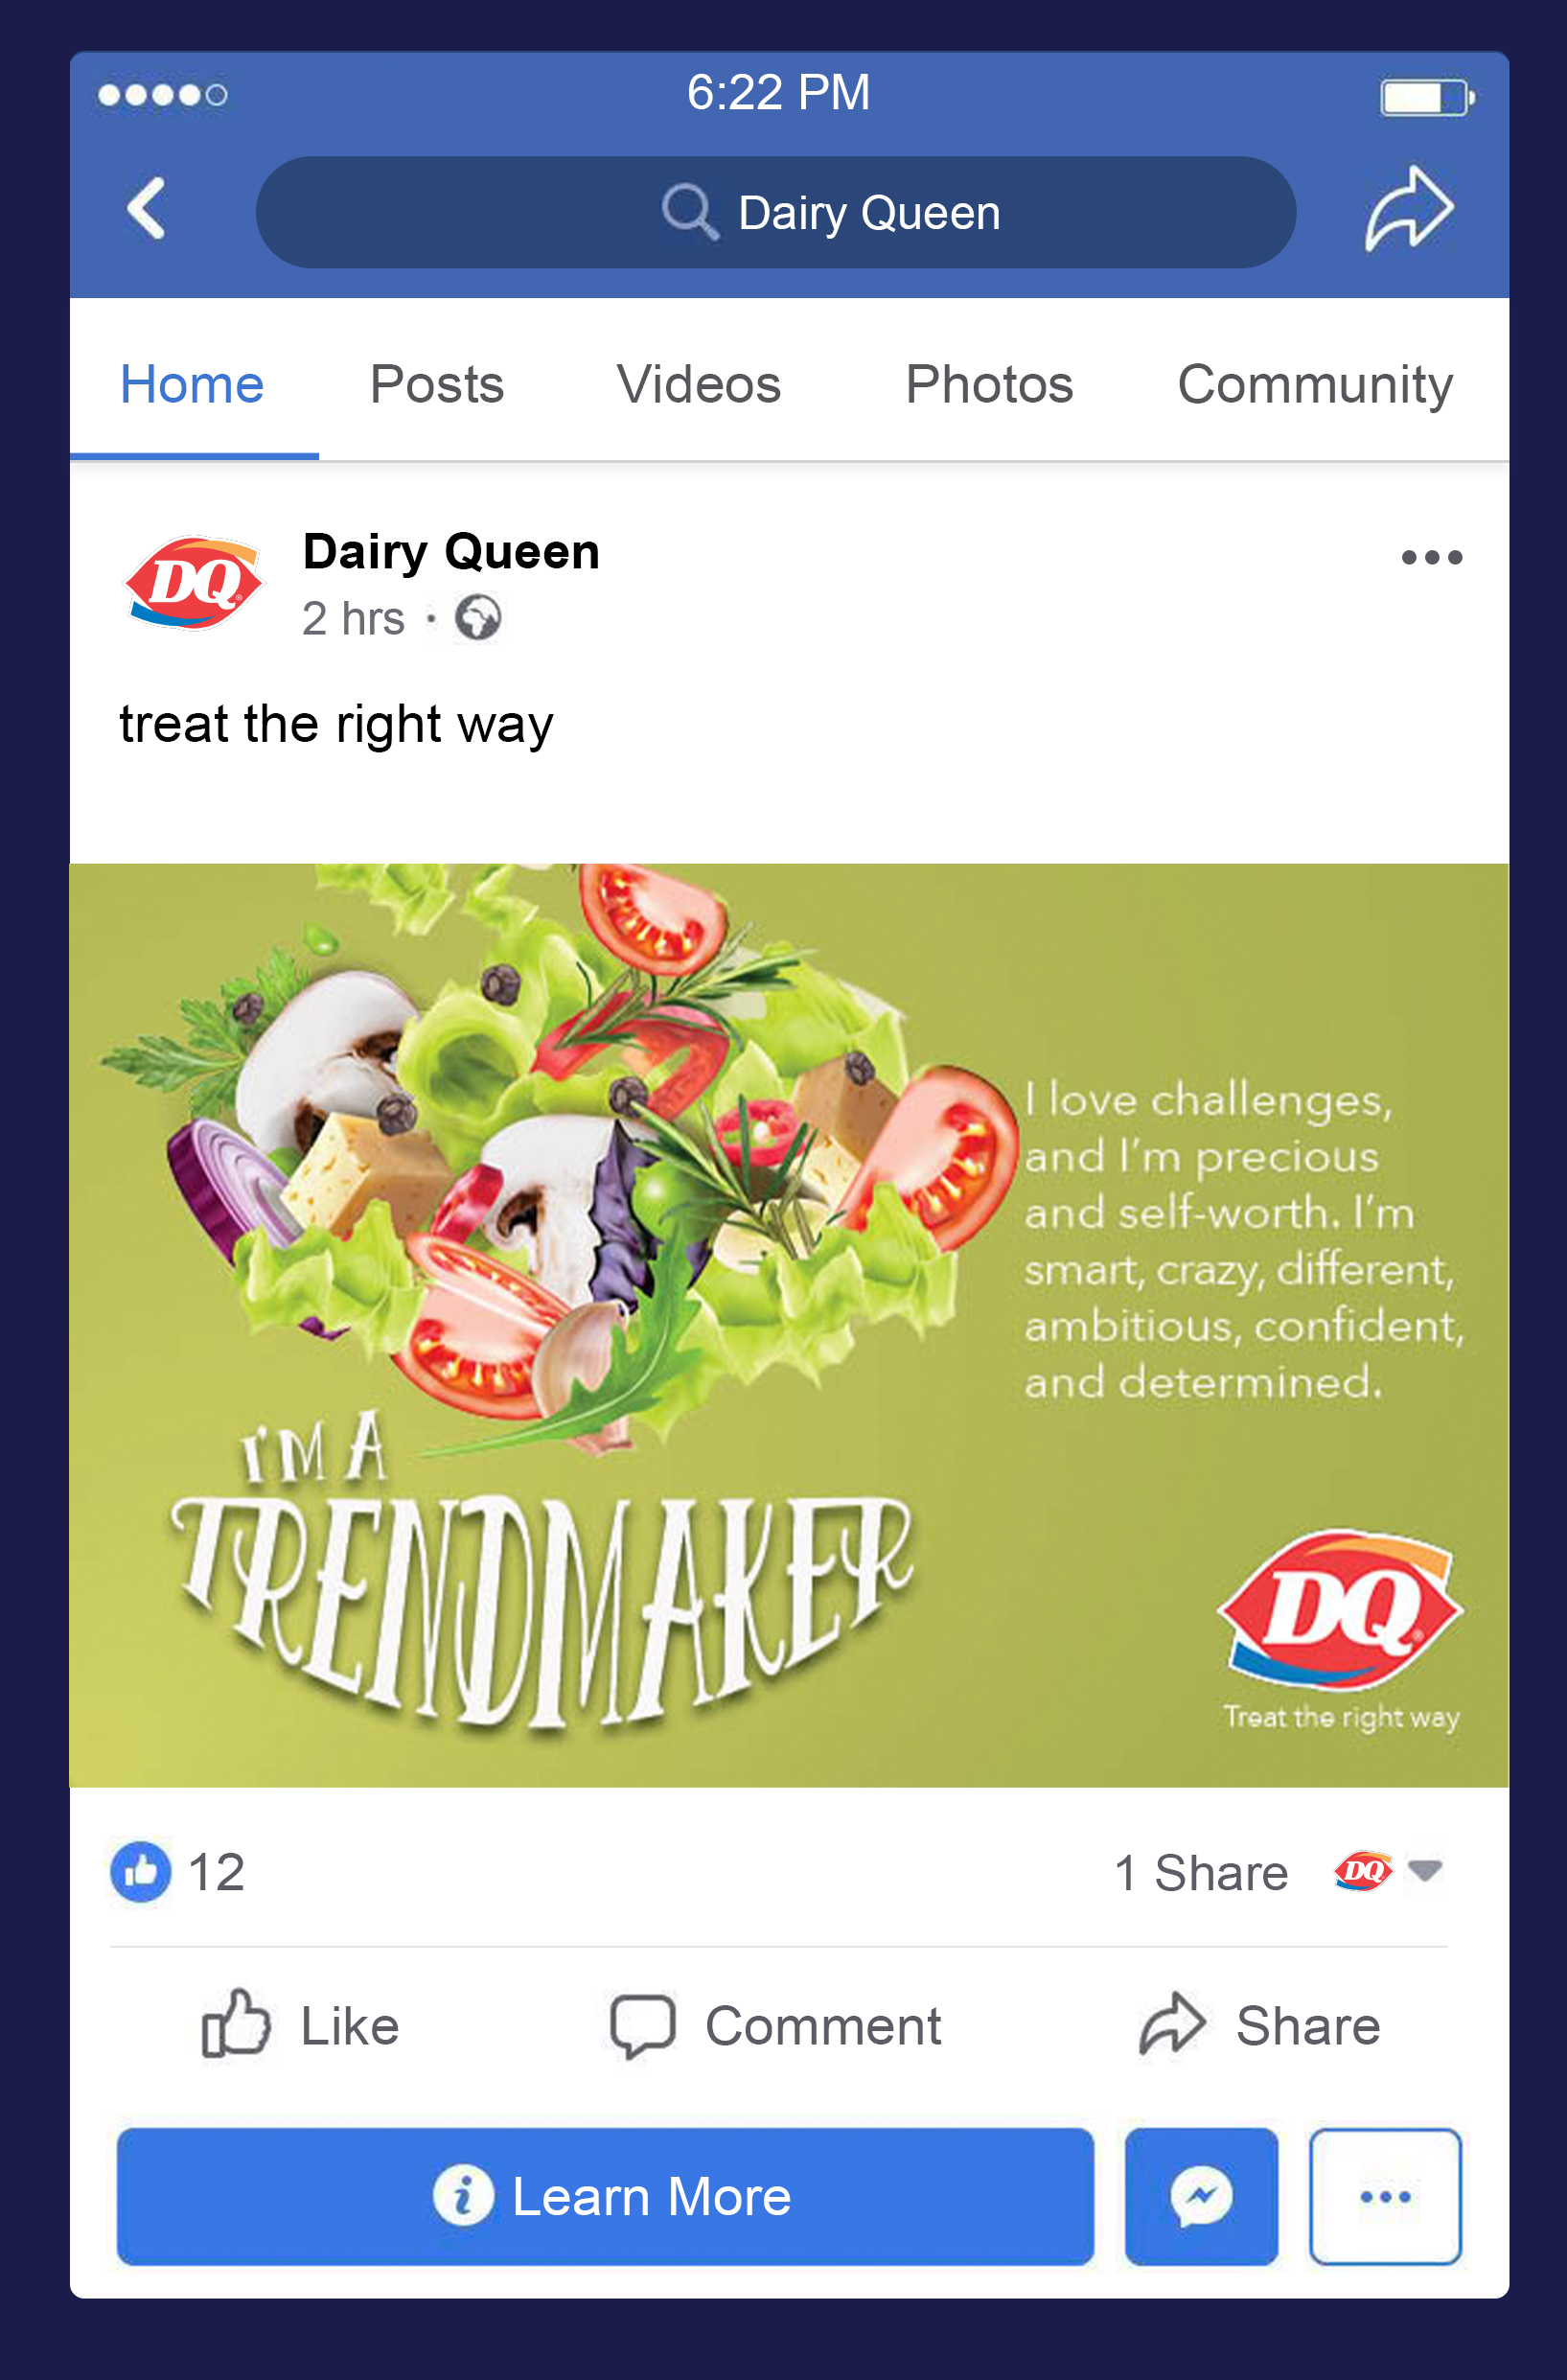Open the bottom more options button

(x=1385, y=2196)
